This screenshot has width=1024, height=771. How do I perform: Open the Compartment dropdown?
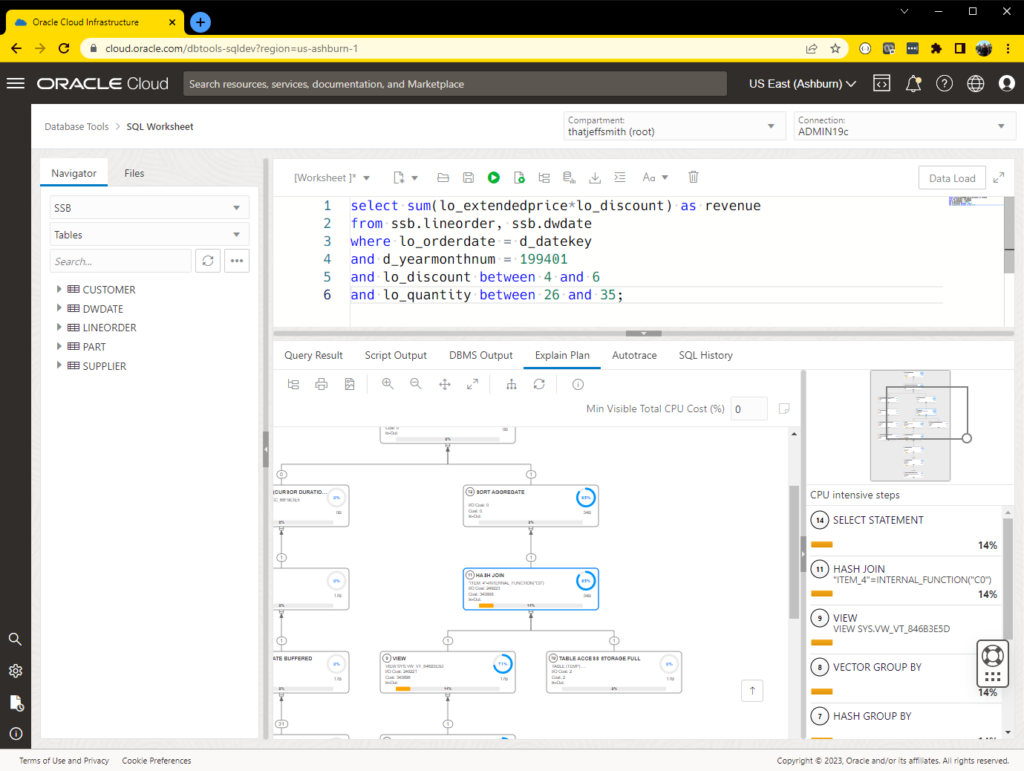point(673,126)
